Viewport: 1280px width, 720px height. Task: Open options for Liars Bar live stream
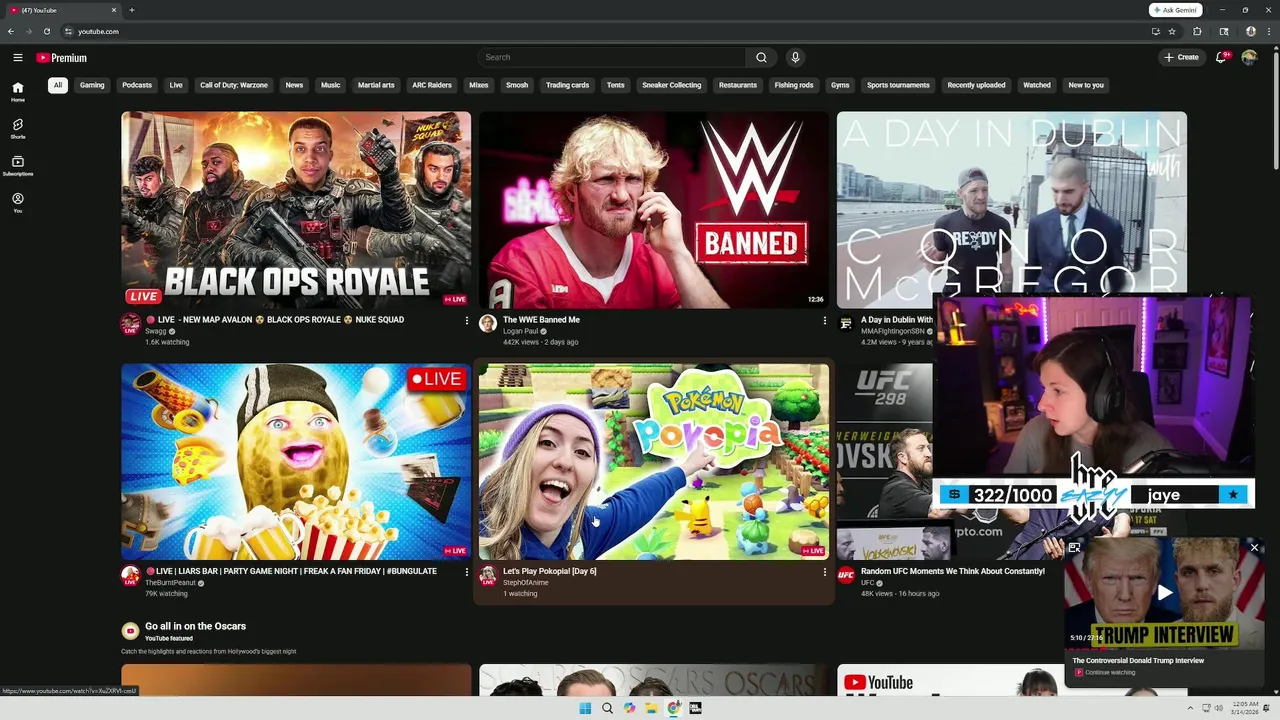[x=466, y=572]
